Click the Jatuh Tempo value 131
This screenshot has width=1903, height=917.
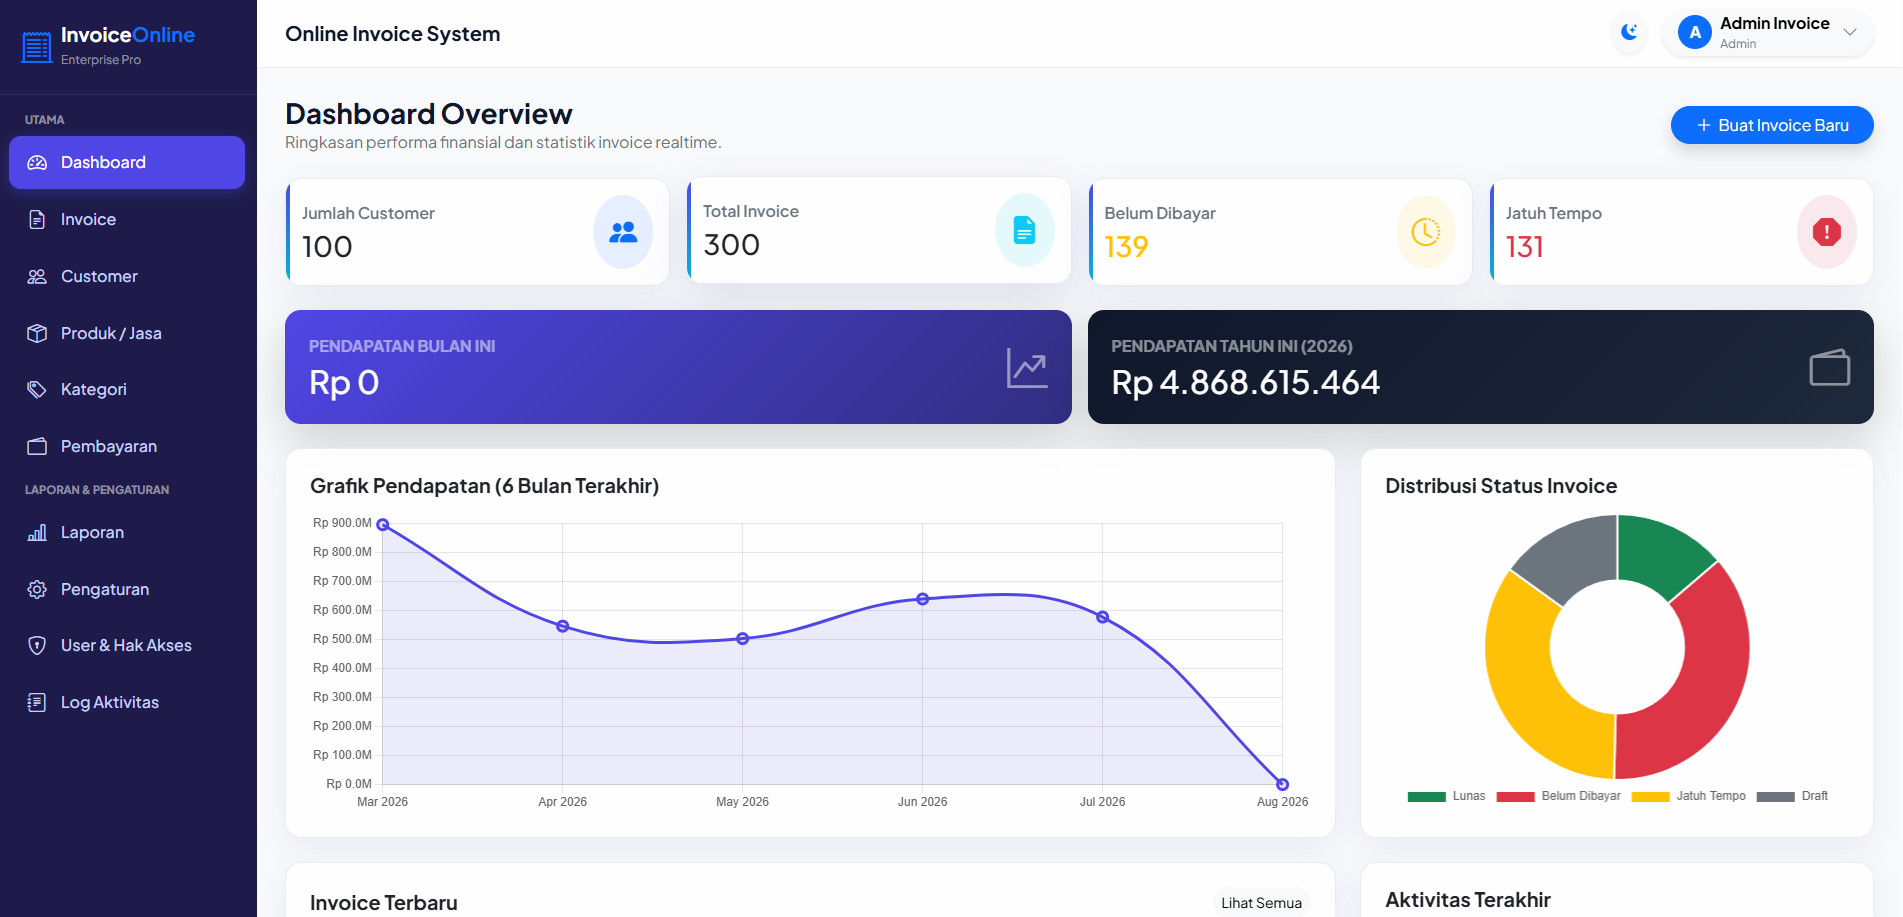(1525, 247)
